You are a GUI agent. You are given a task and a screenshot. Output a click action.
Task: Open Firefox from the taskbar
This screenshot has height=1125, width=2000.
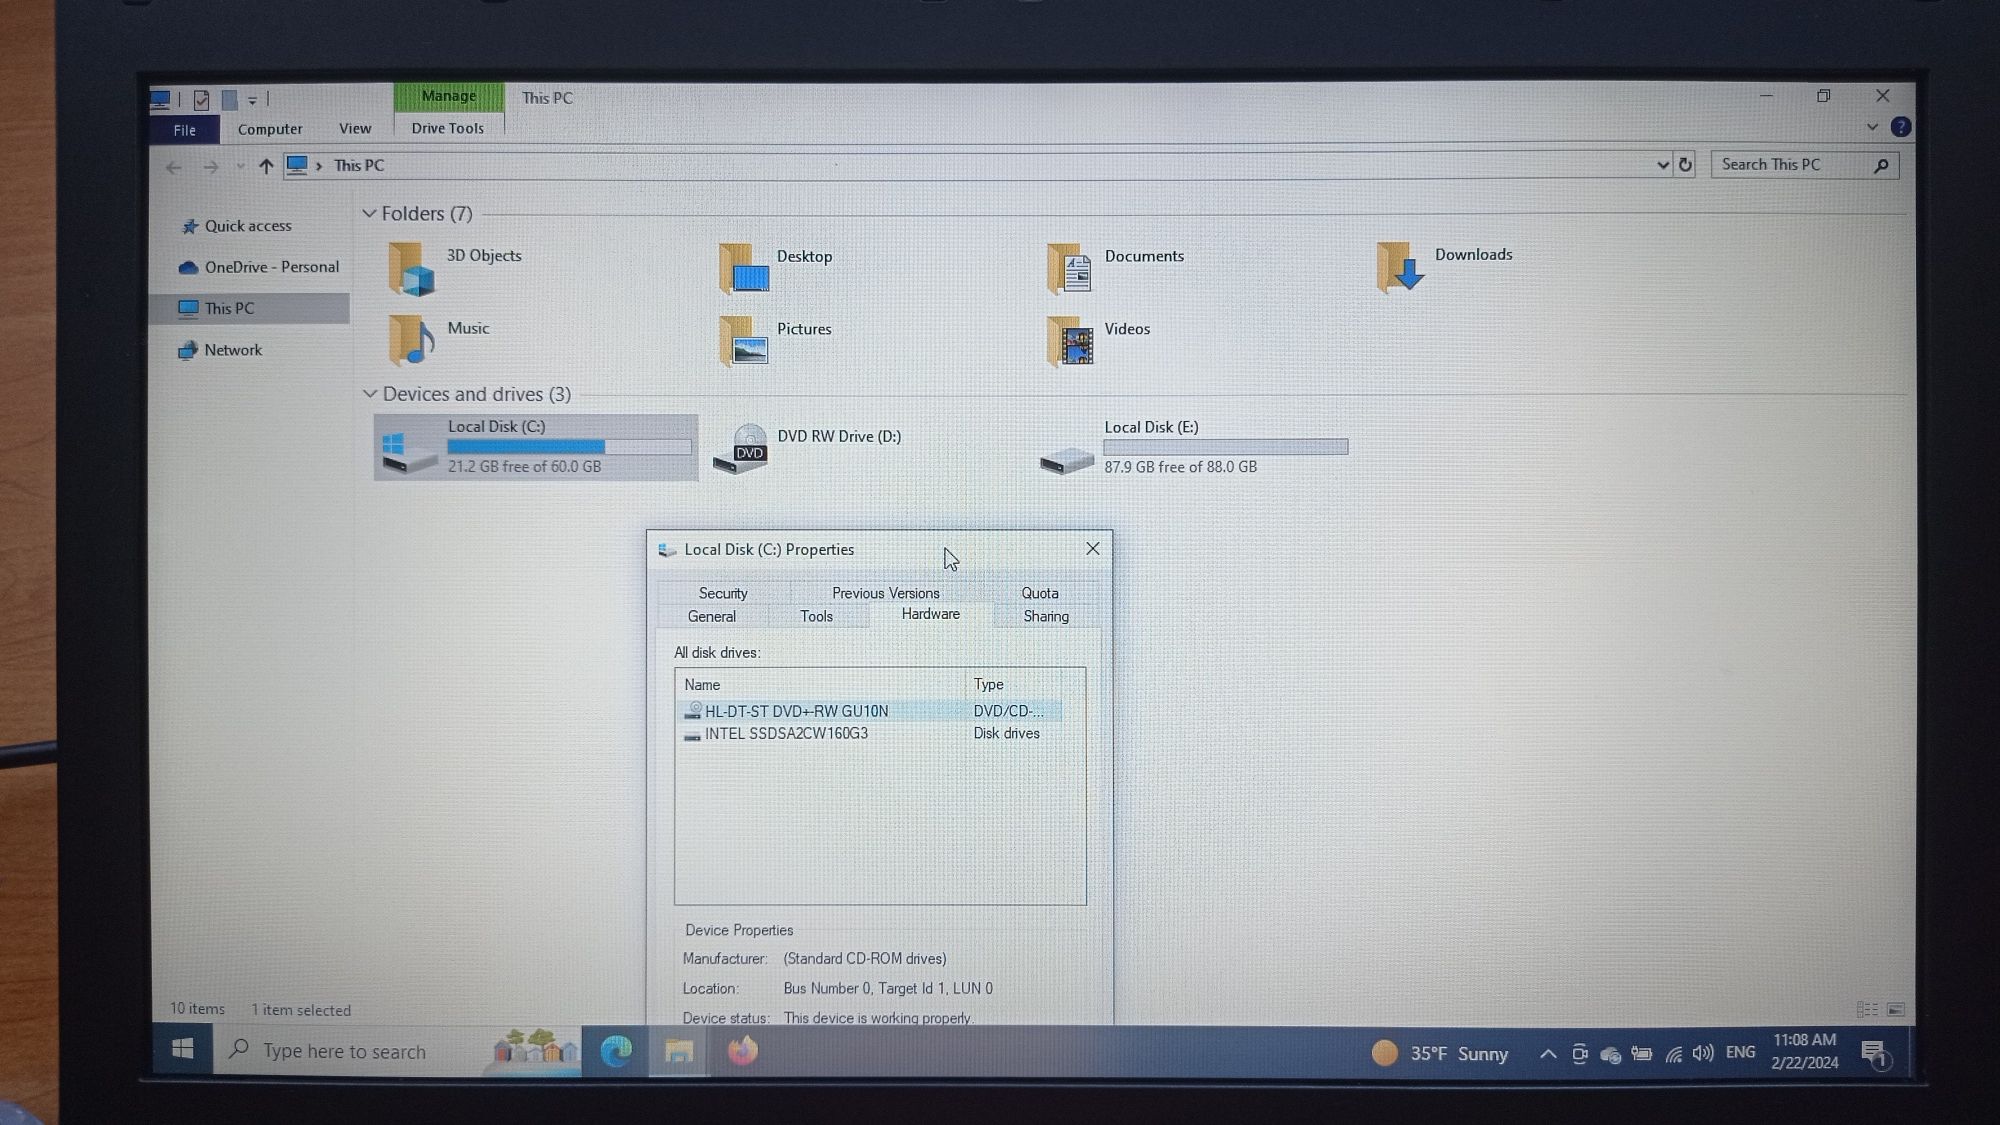743,1051
